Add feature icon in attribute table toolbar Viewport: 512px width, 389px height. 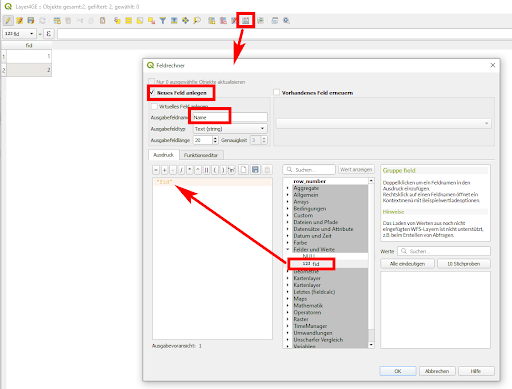57,21
